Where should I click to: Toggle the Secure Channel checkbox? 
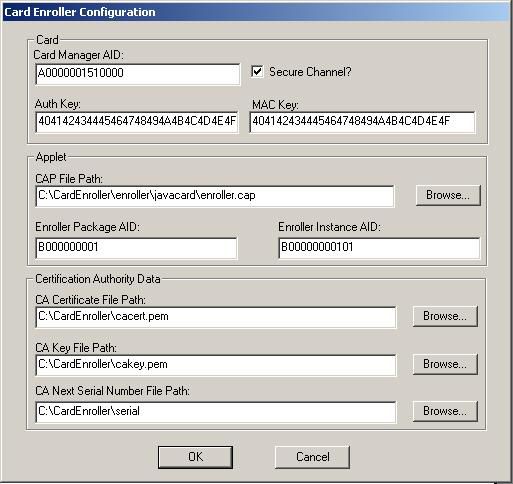(x=257, y=72)
